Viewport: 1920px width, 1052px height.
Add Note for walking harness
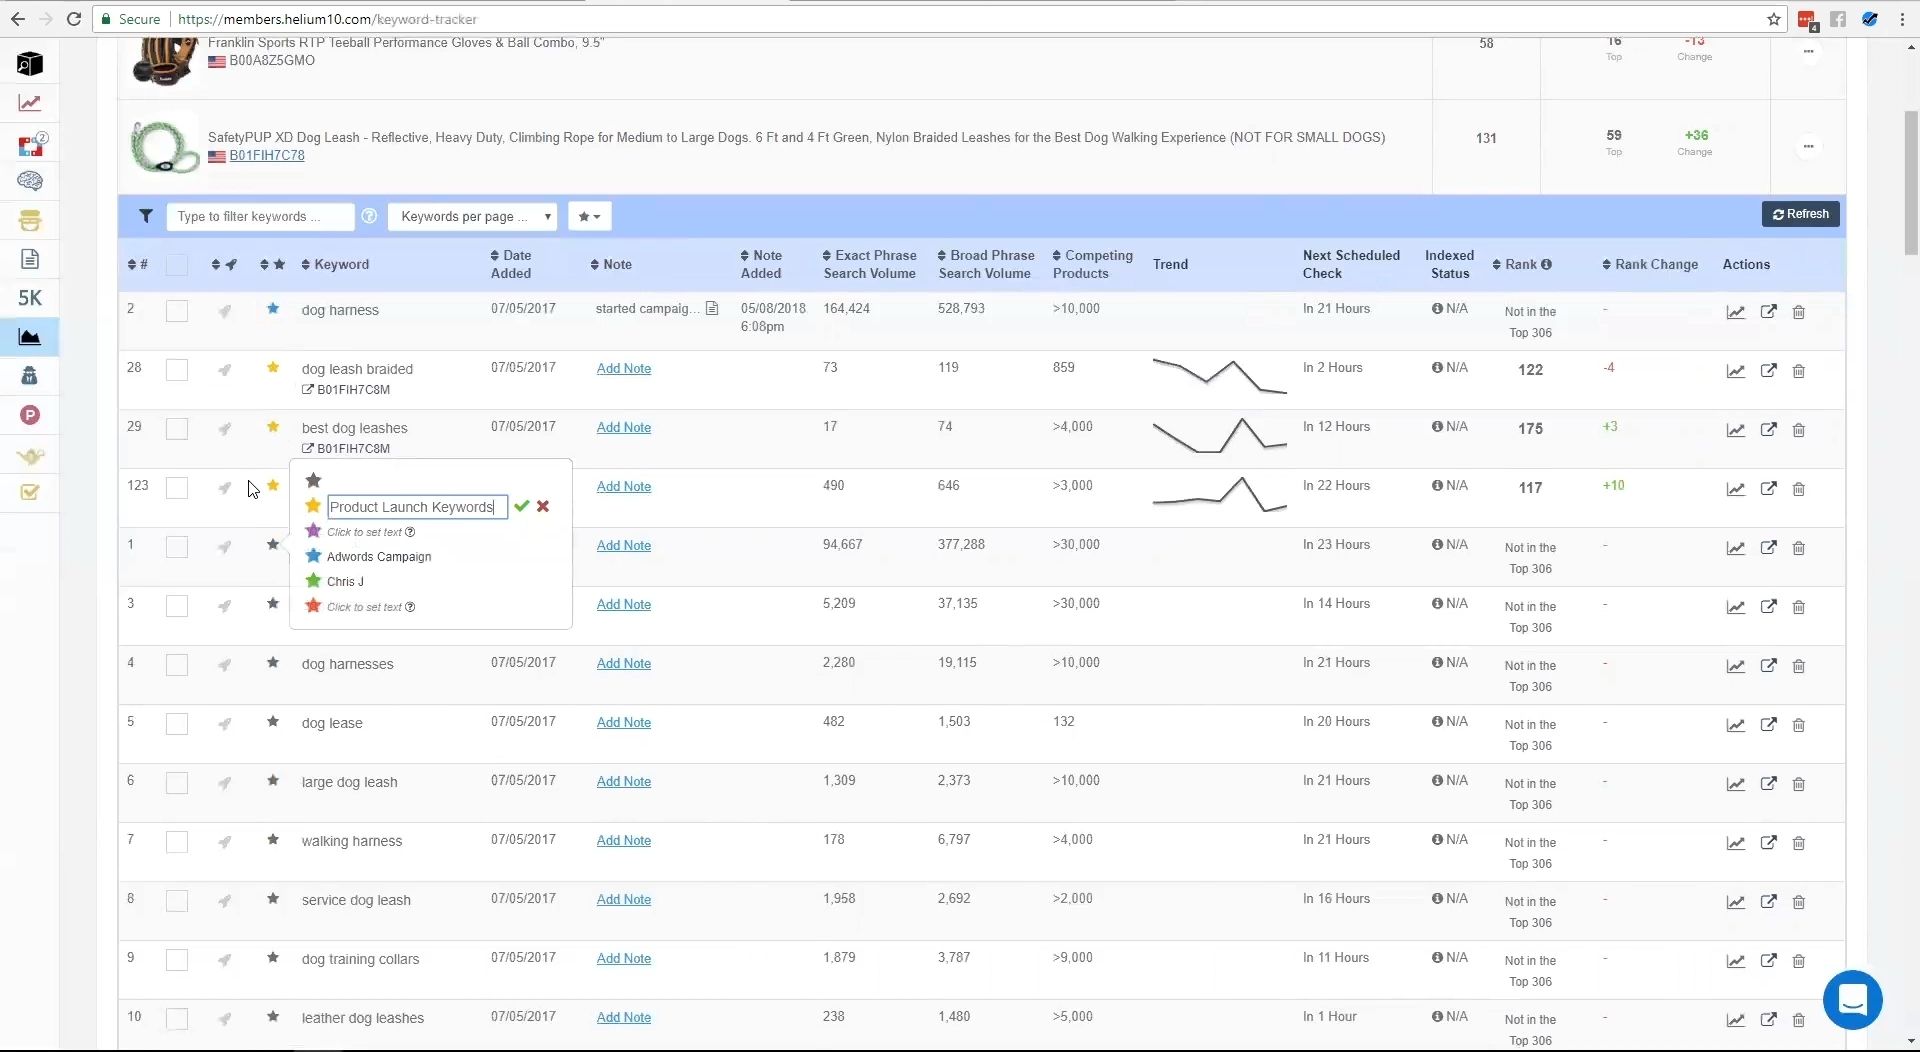click(624, 841)
